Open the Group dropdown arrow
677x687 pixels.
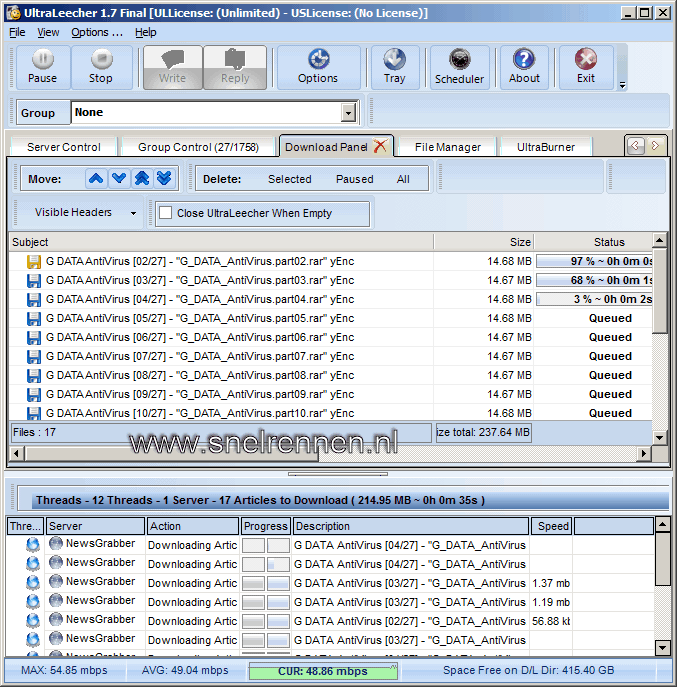(348, 113)
